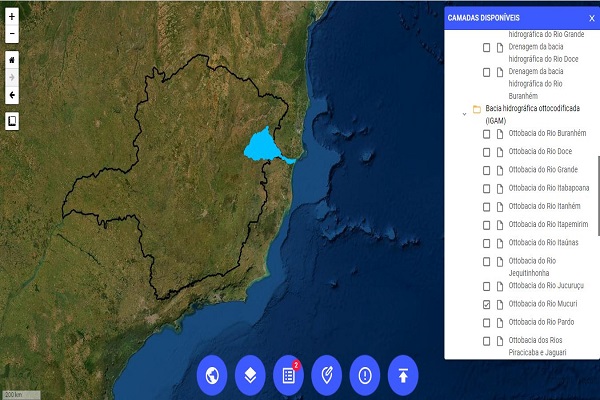Click document icon beside Ottobacia do Rio Grande
The width and height of the screenshot is (600, 400).
[500, 170]
